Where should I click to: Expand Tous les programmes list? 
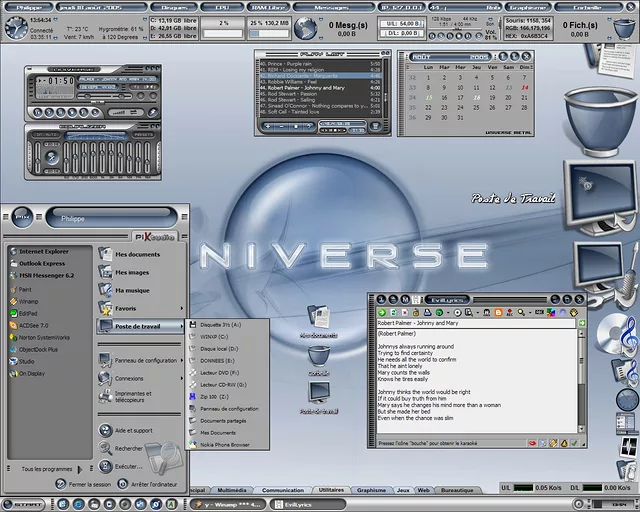point(48,468)
